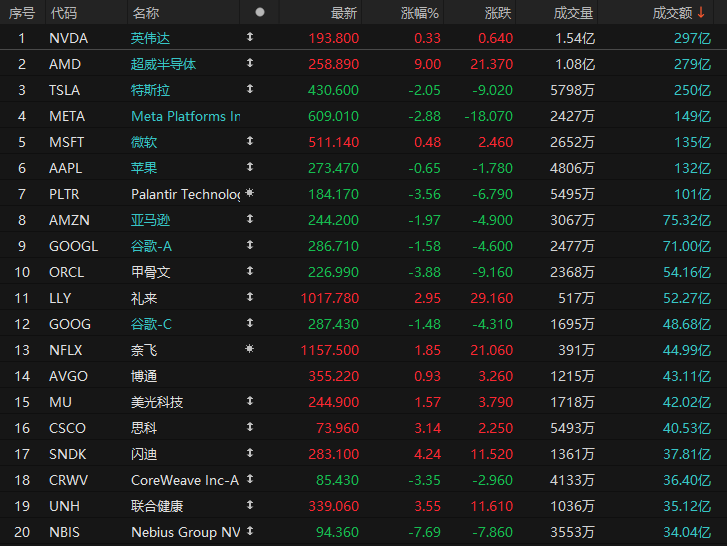
Task: Click the up-down arrow icon beside 超威半导体
Action: [x=250, y=63]
